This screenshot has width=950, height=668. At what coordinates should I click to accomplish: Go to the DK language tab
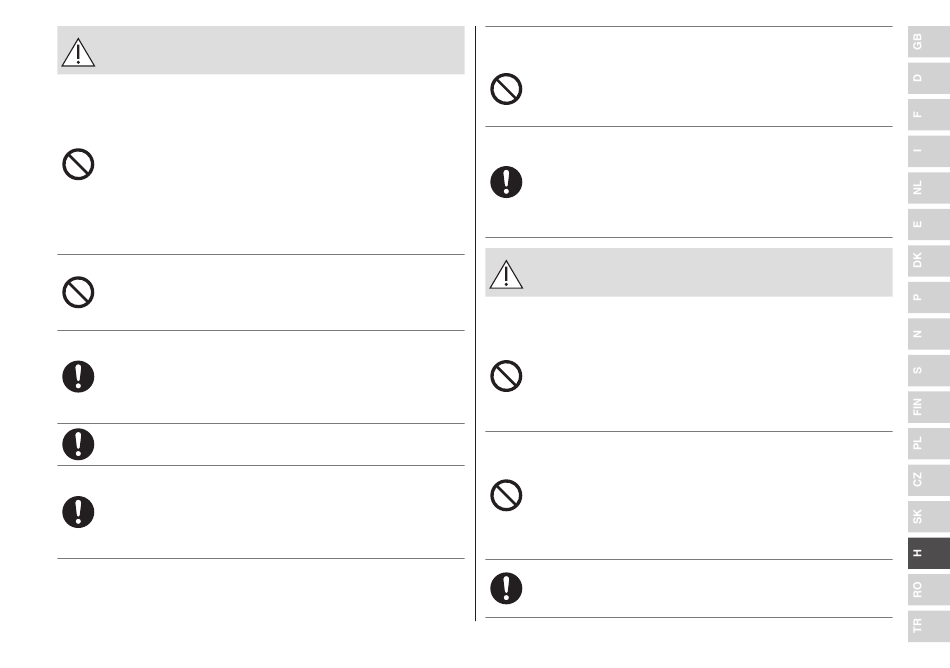(928, 260)
